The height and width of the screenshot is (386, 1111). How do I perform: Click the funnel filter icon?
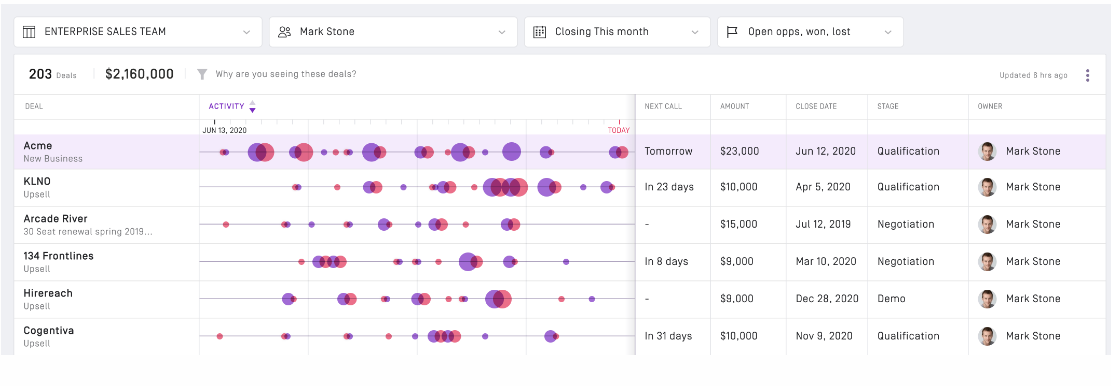pos(202,74)
